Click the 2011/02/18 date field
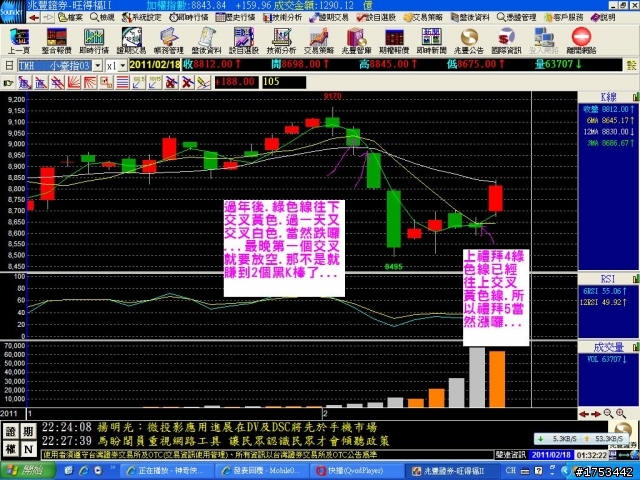Screen dimensions: 640x480 click(155, 65)
